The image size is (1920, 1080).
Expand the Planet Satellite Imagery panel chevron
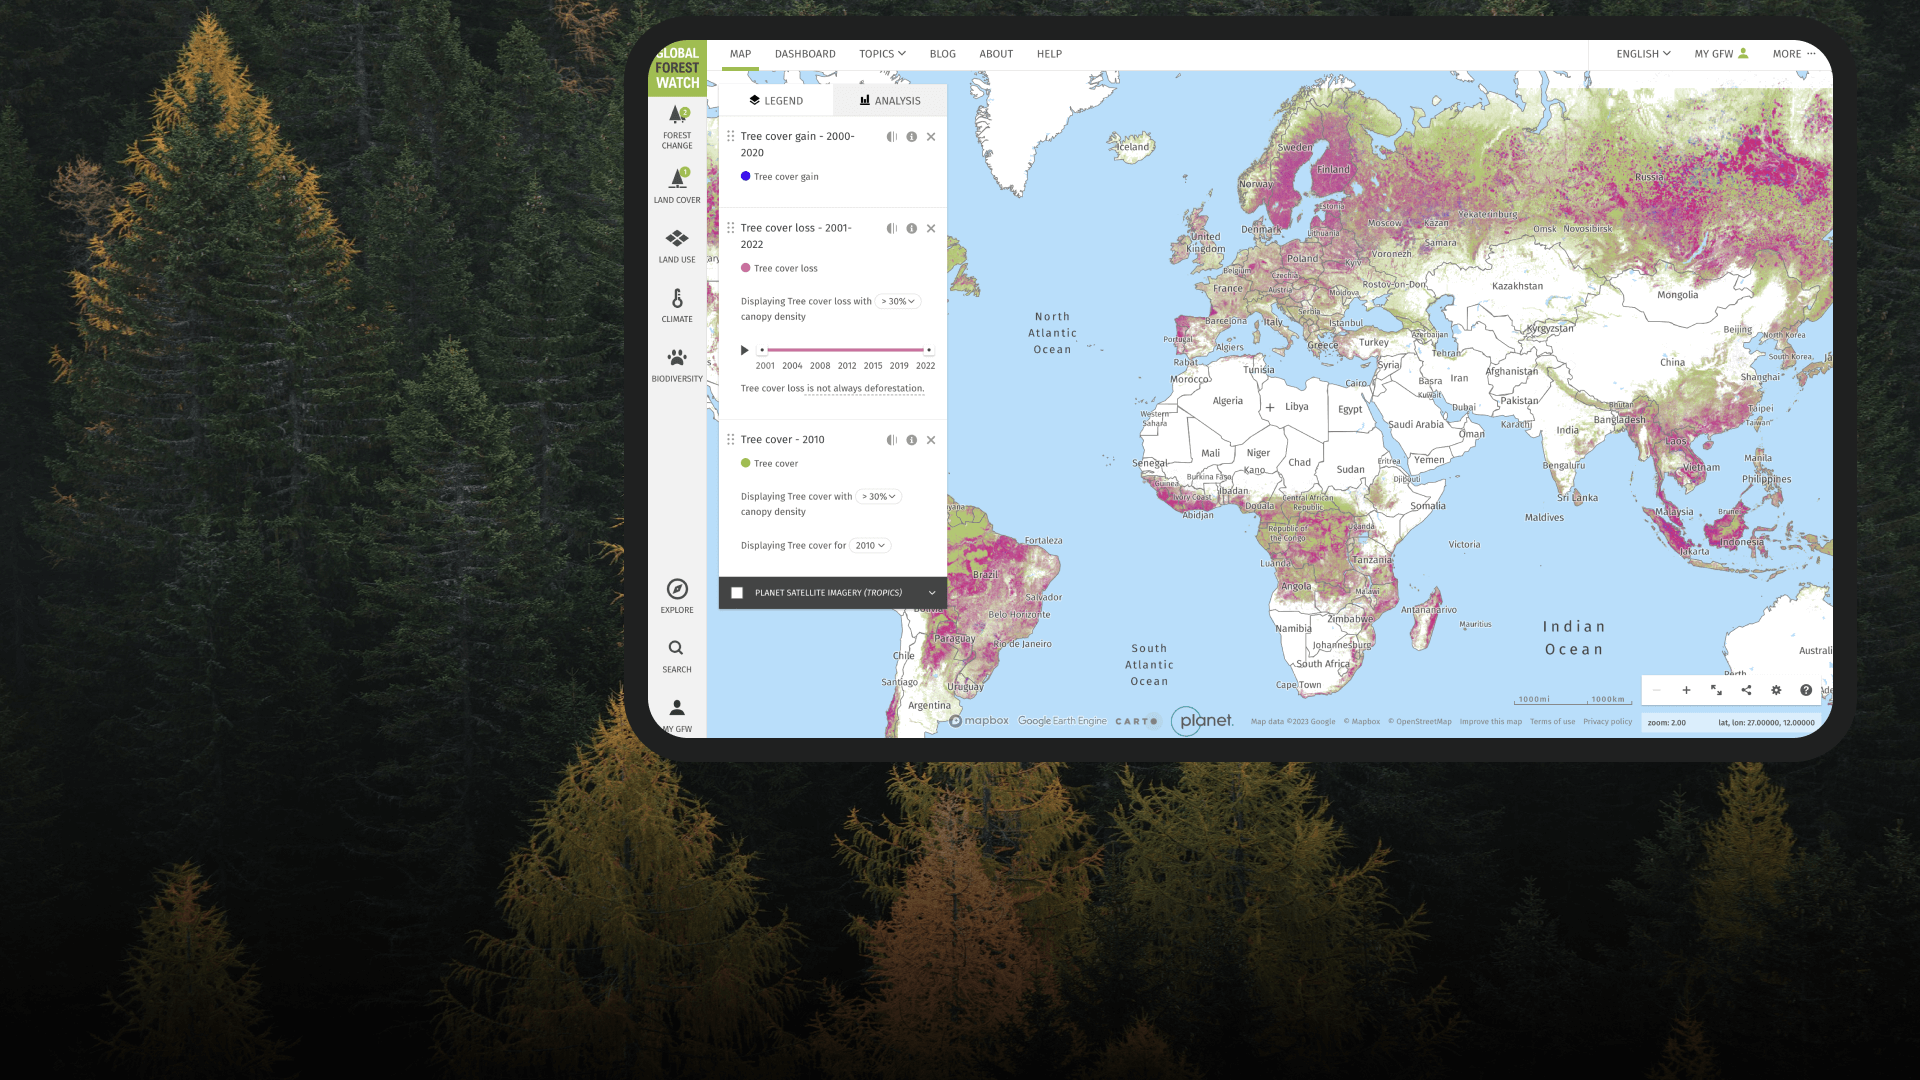point(931,592)
